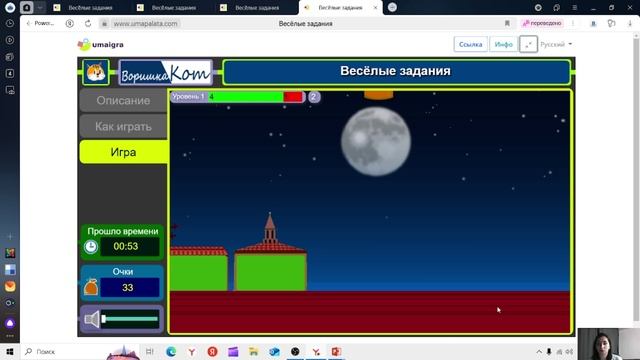Click the game volume slider track

(x=130, y=319)
